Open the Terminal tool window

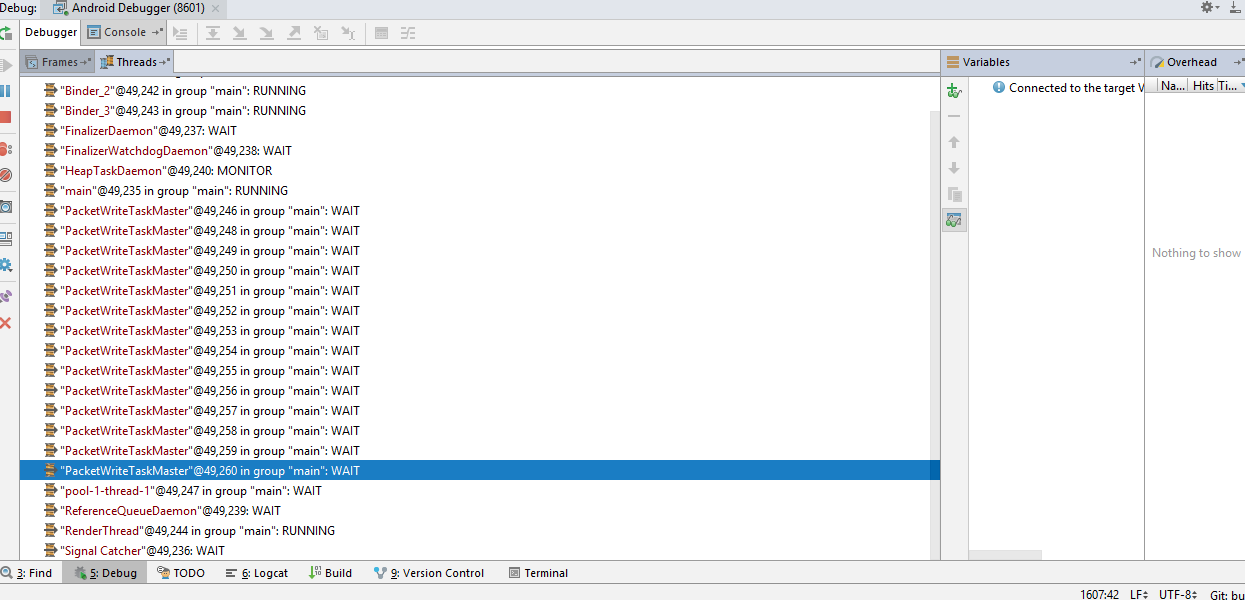[545, 572]
